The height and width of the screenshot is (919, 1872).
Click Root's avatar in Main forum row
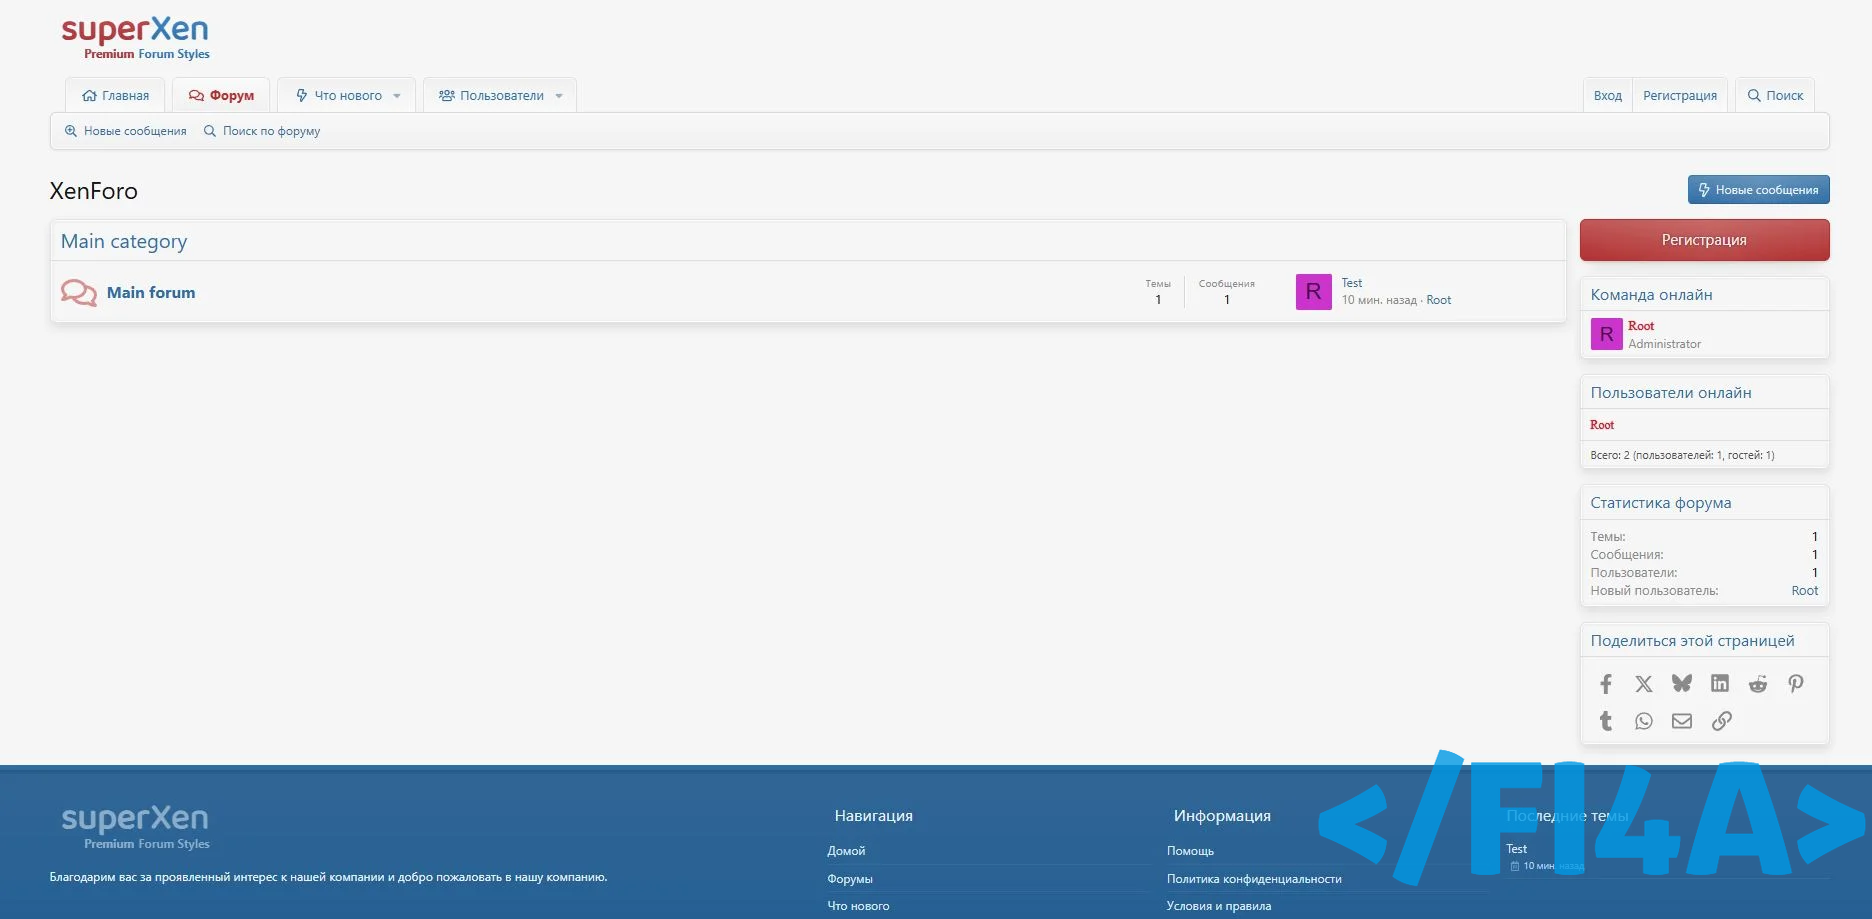(x=1313, y=292)
